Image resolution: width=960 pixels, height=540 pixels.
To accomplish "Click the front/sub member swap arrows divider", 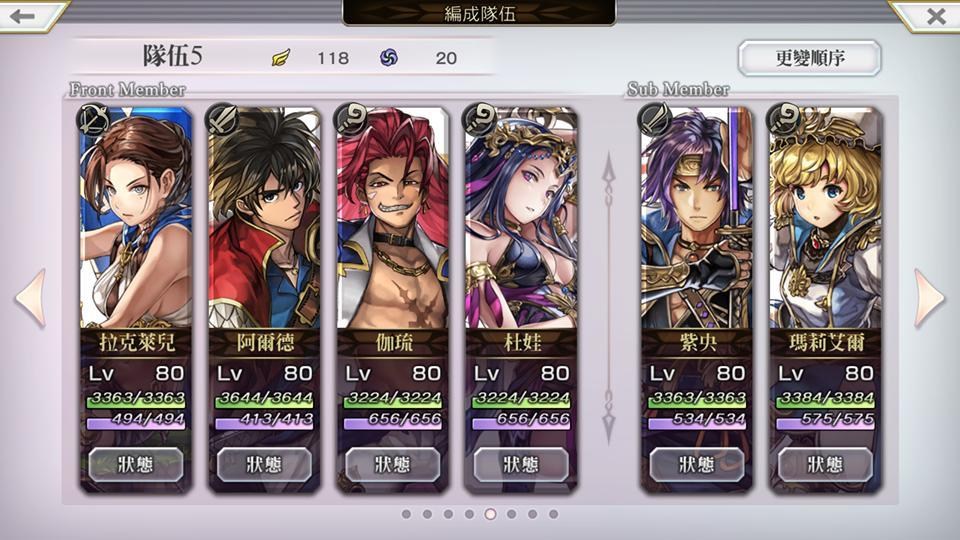I will [608, 298].
